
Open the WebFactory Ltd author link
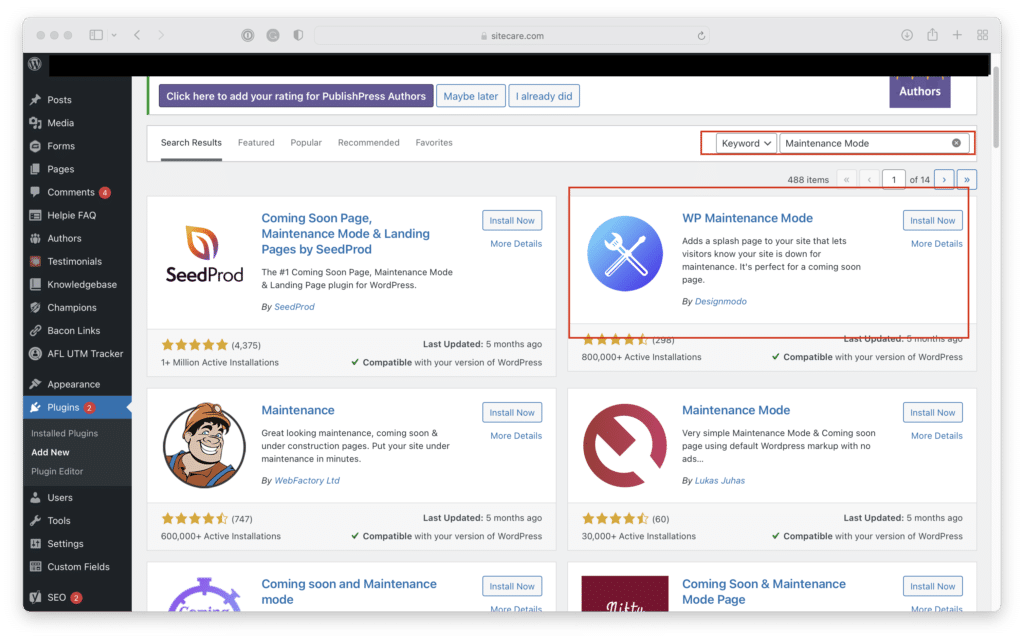tap(307, 480)
